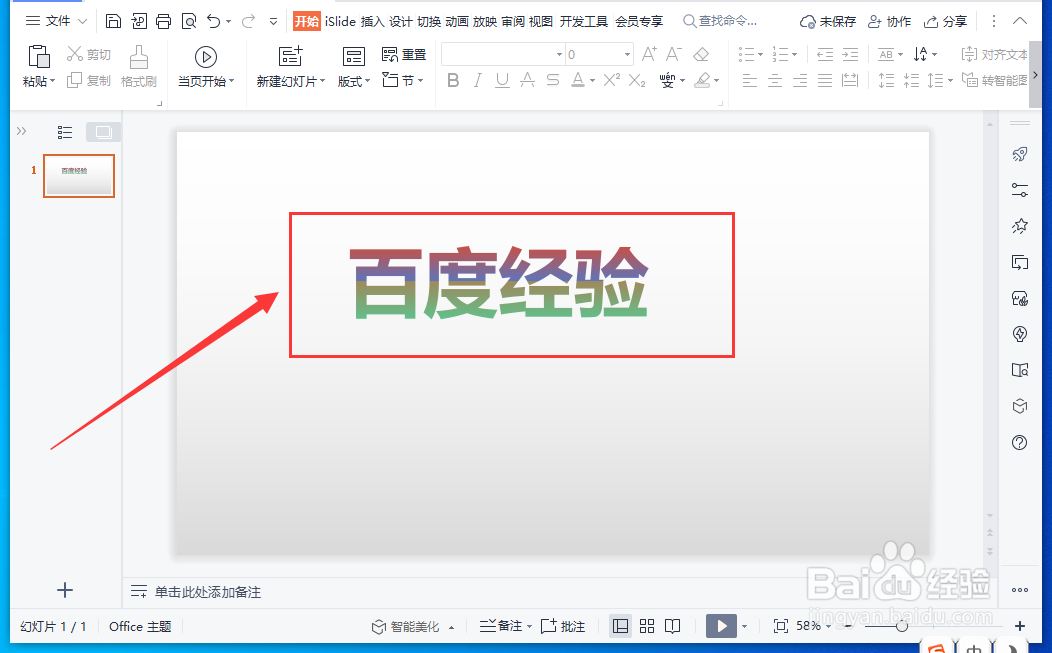Click the Redo arrow

248,21
